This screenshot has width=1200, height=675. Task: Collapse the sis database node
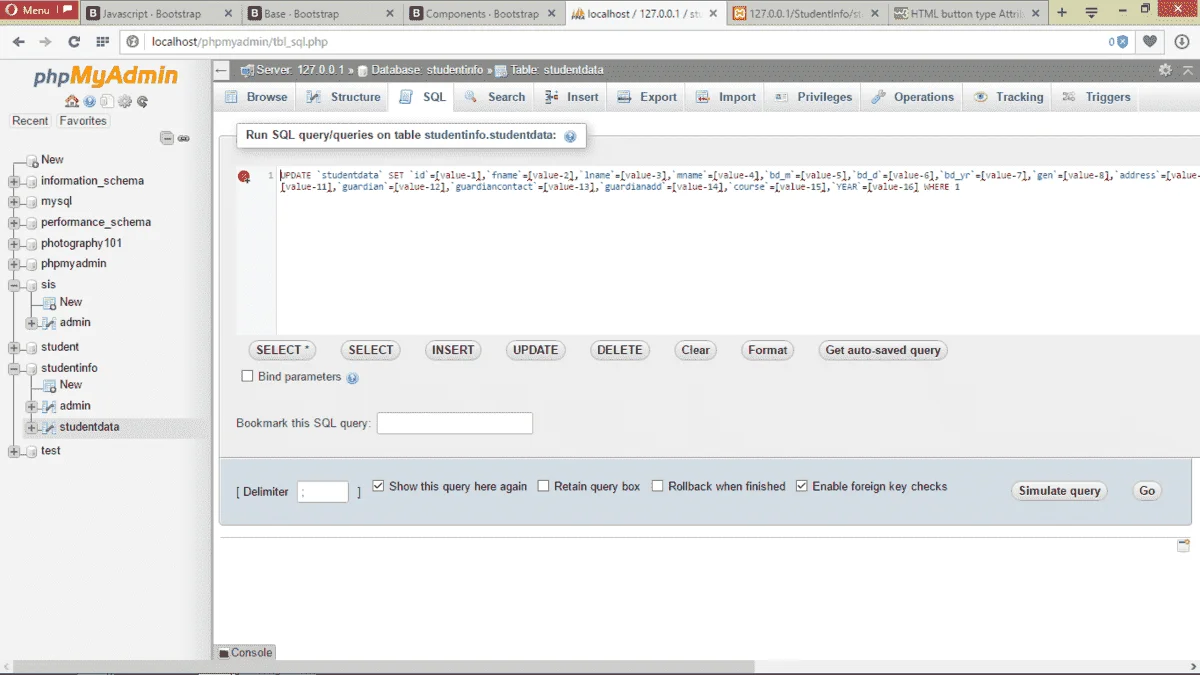(14, 285)
